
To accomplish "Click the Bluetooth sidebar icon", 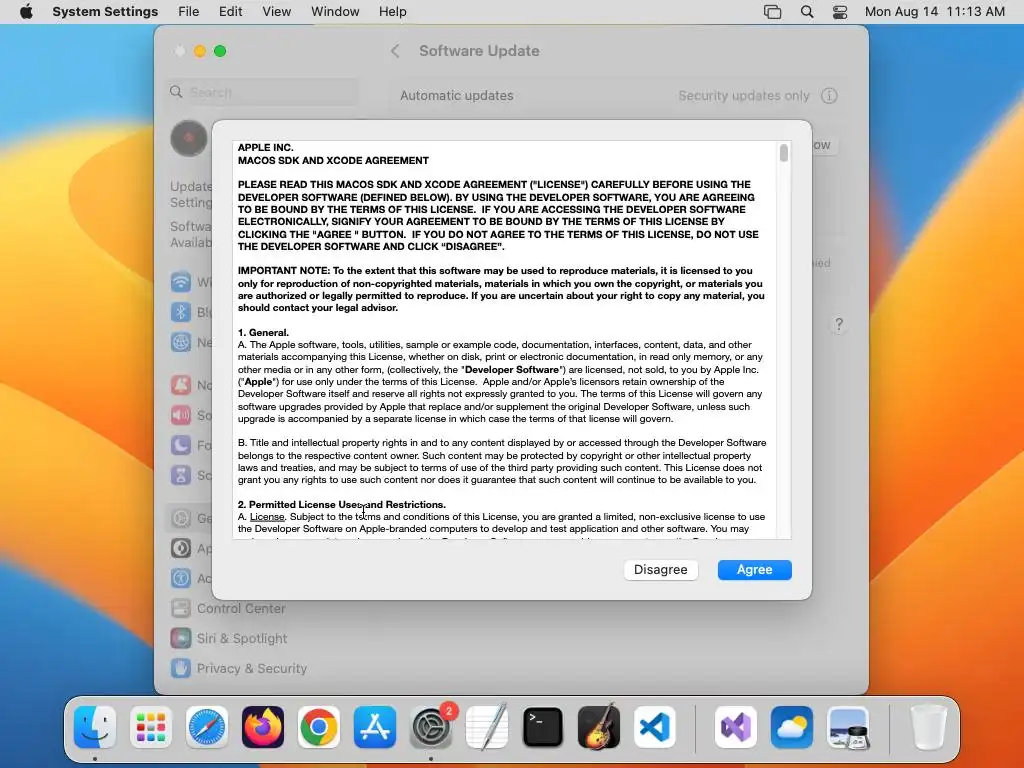I will (181, 312).
